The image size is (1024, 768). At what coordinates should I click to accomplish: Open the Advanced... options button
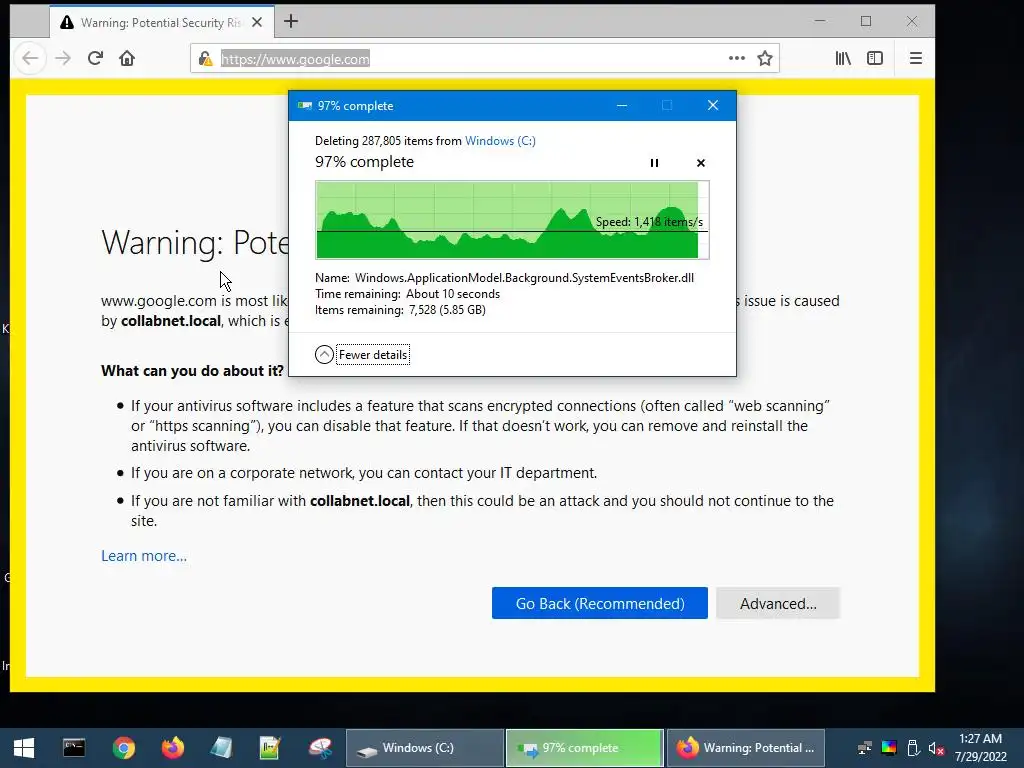point(778,603)
